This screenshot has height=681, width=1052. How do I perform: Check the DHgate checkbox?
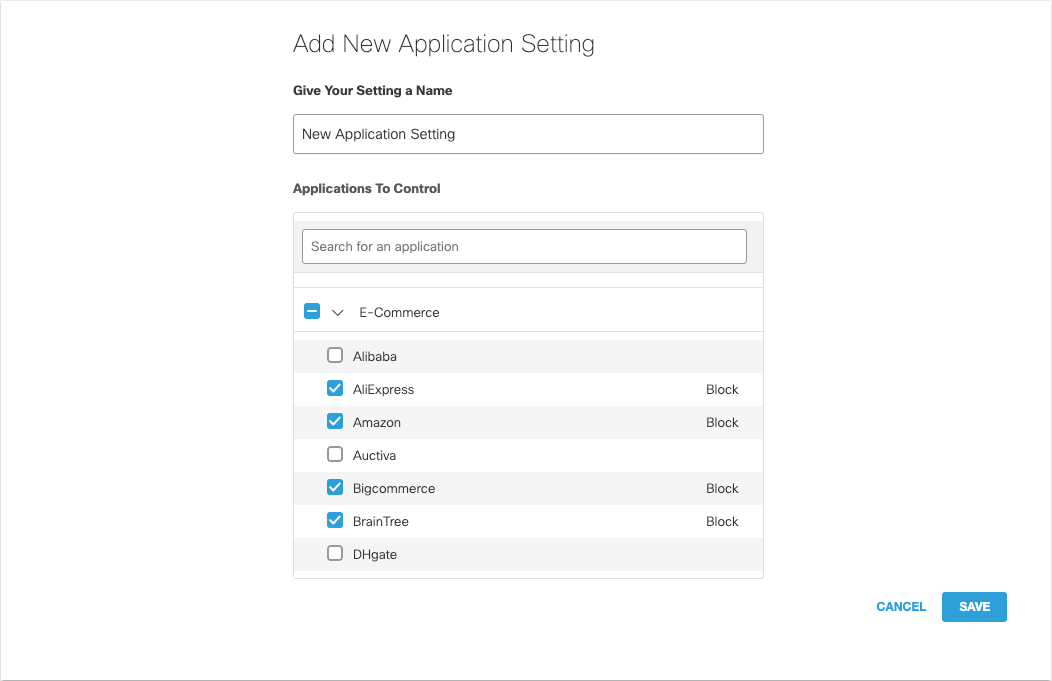(335, 553)
